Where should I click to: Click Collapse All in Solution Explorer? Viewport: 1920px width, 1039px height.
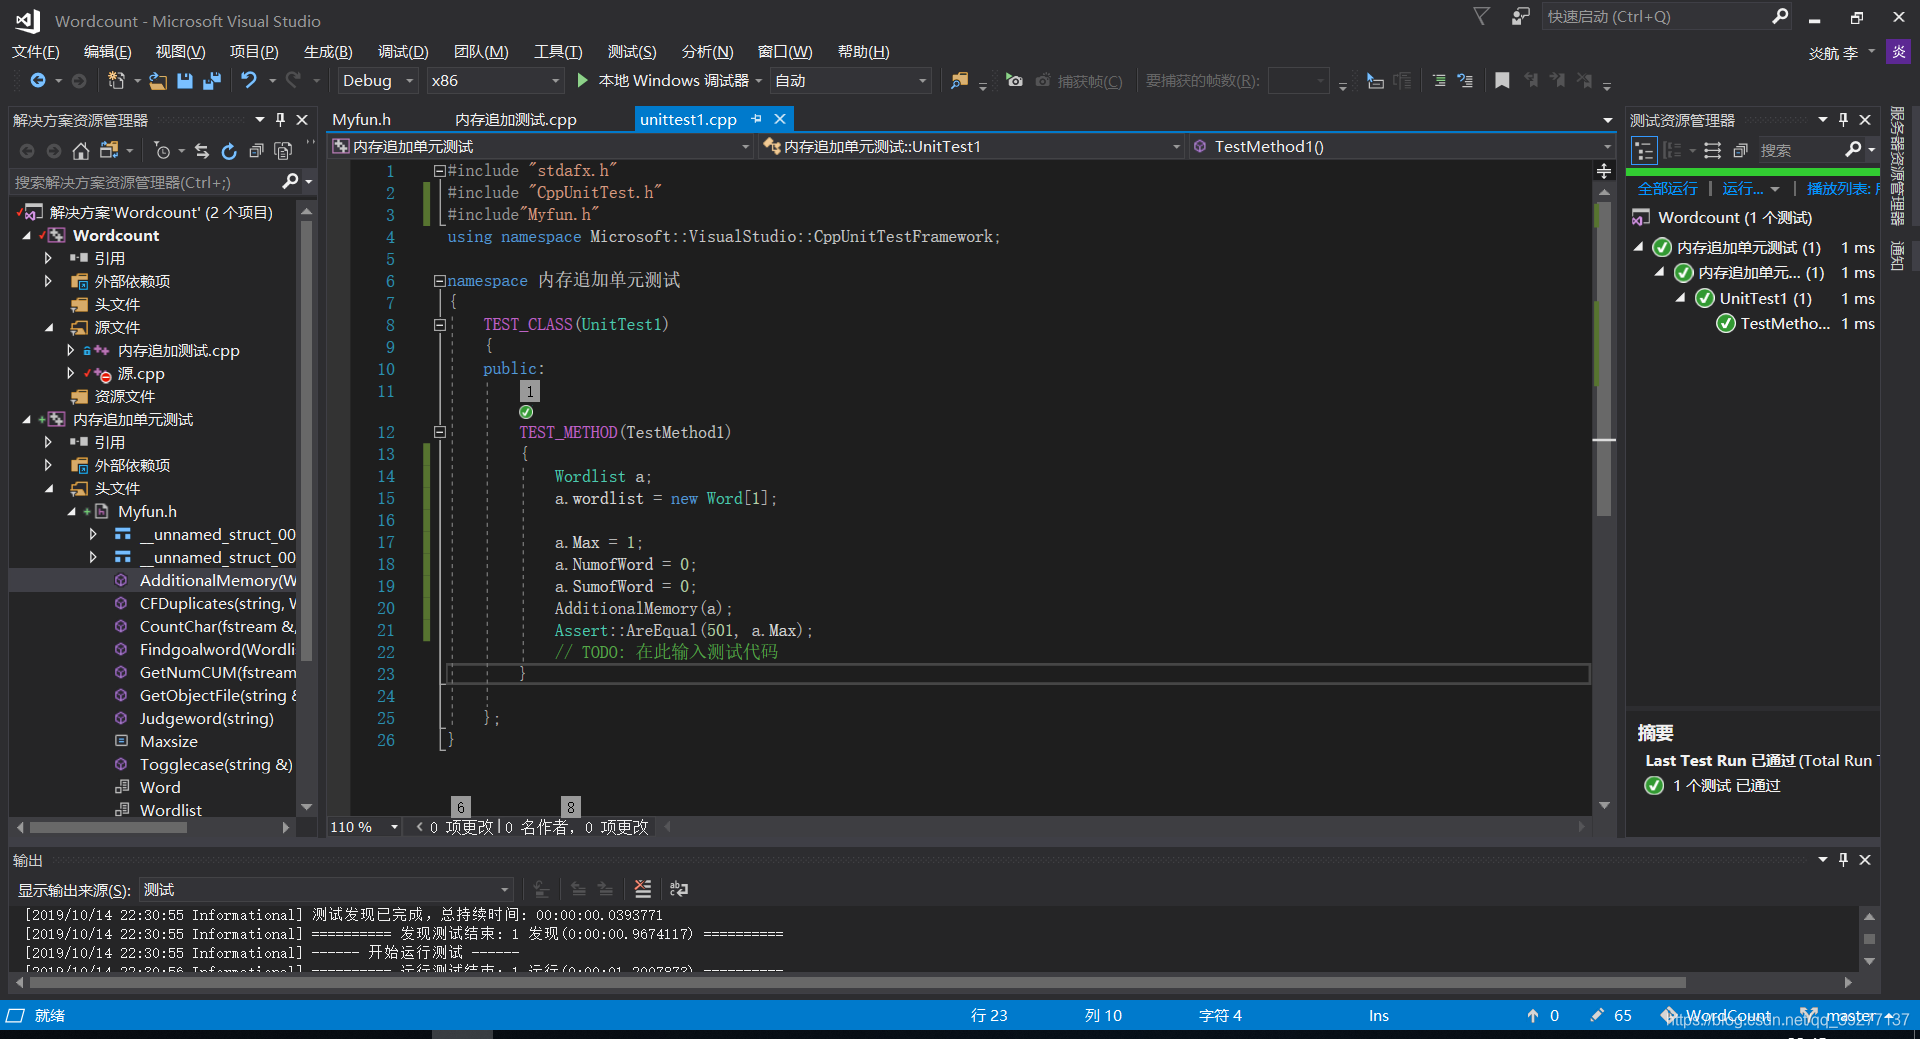[x=256, y=151]
